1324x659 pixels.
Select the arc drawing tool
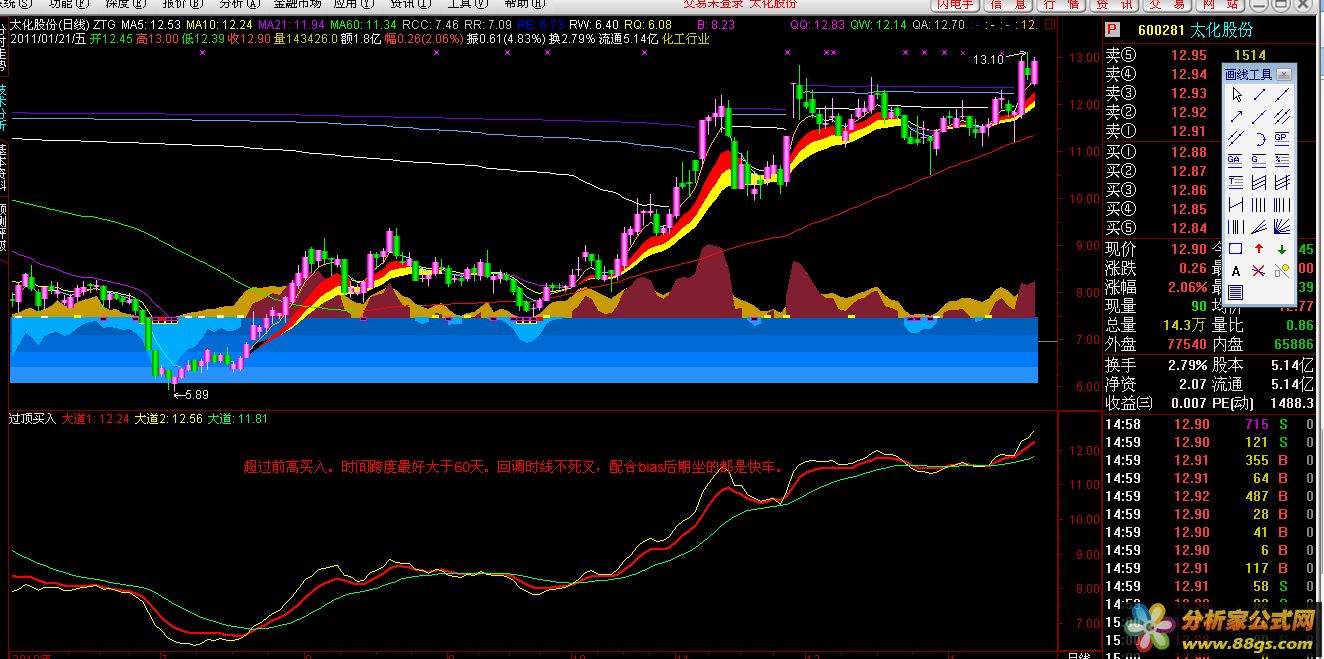(x=1259, y=138)
